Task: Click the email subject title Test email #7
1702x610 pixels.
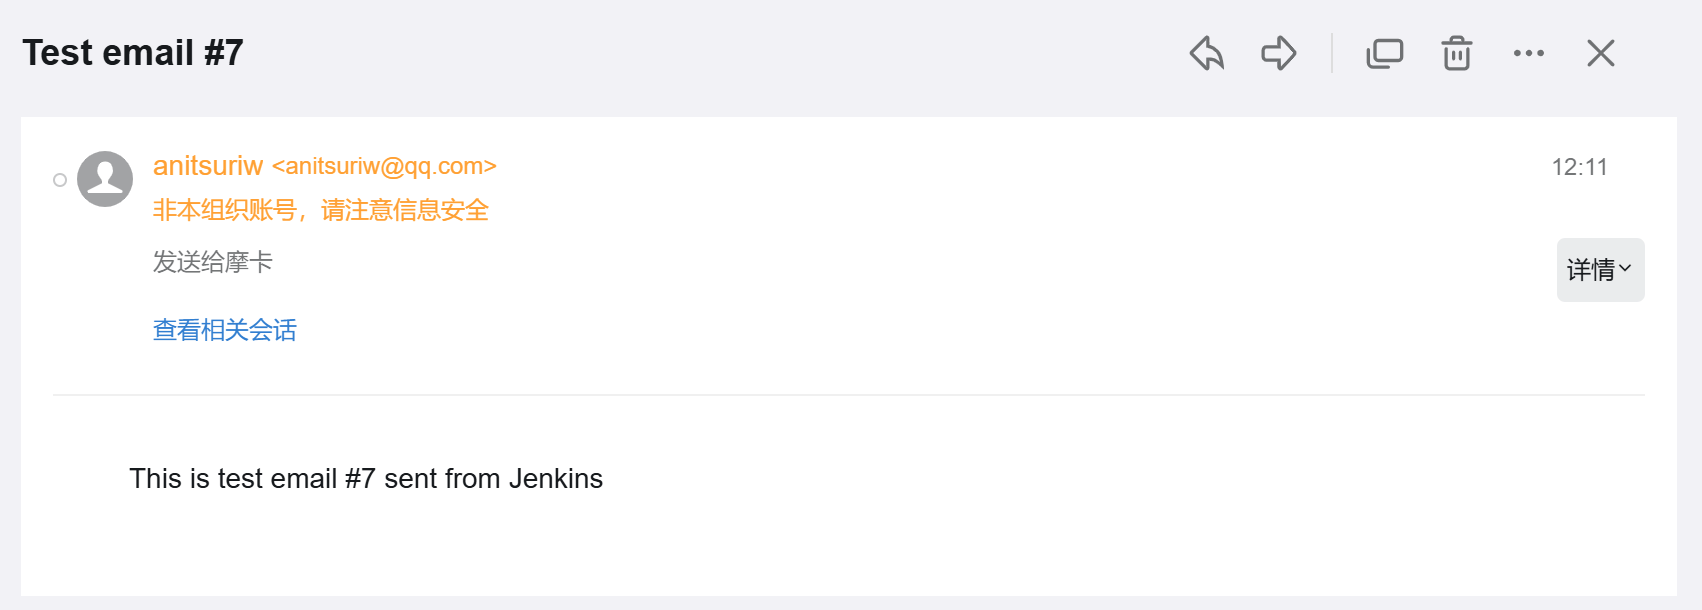Action: click(x=133, y=53)
